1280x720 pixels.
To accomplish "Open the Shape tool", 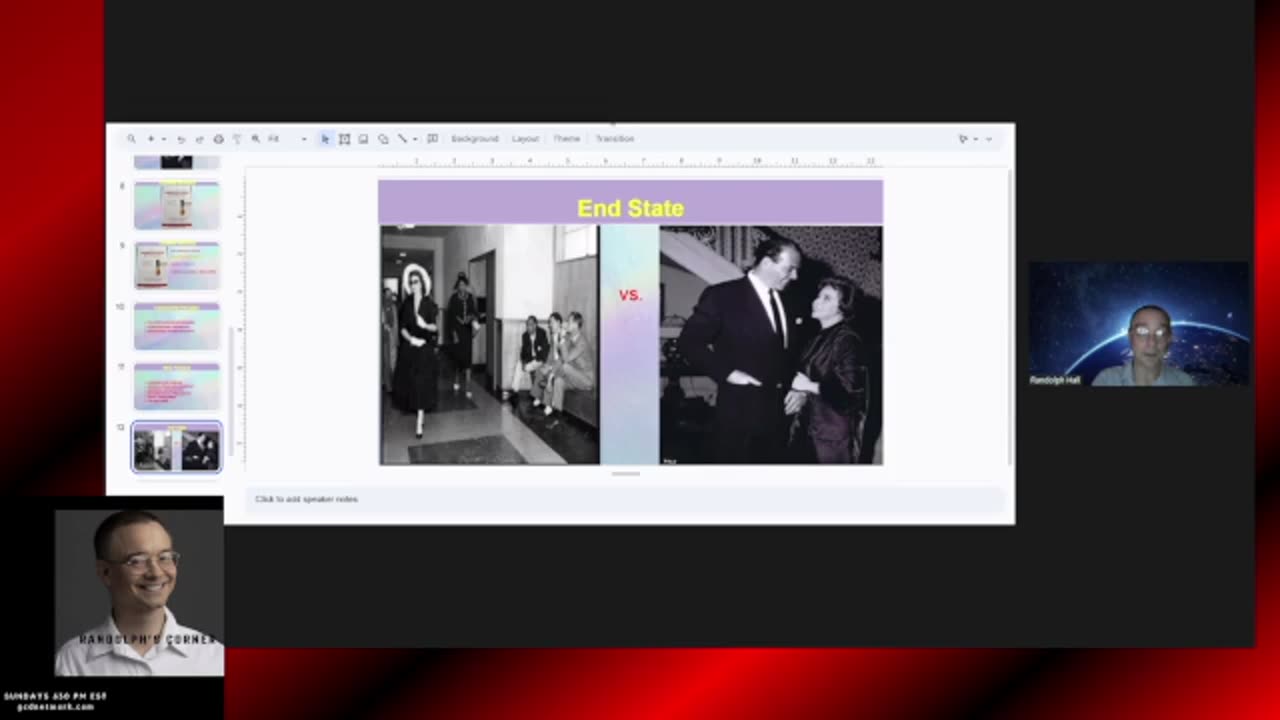I will tap(383, 139).
